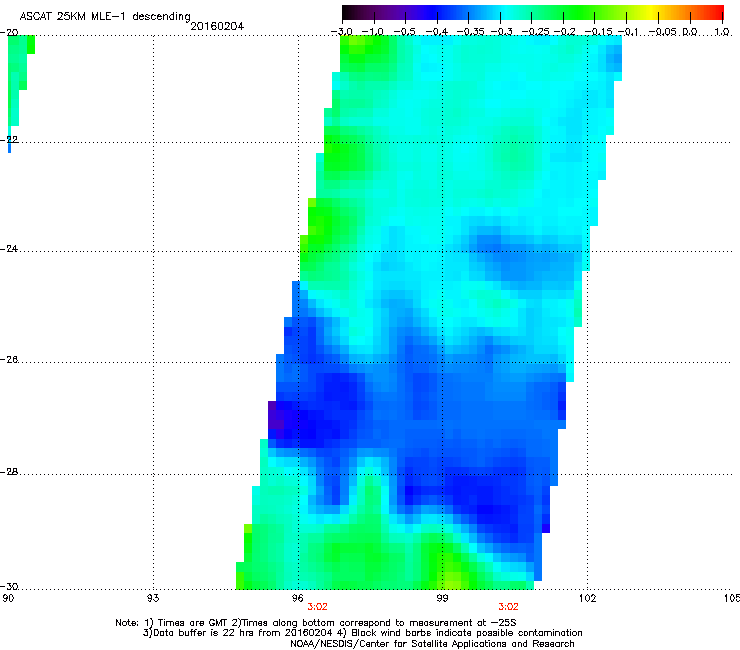
Task: Click the -0.05 colorbar label
Action: [x=663, y=32]
